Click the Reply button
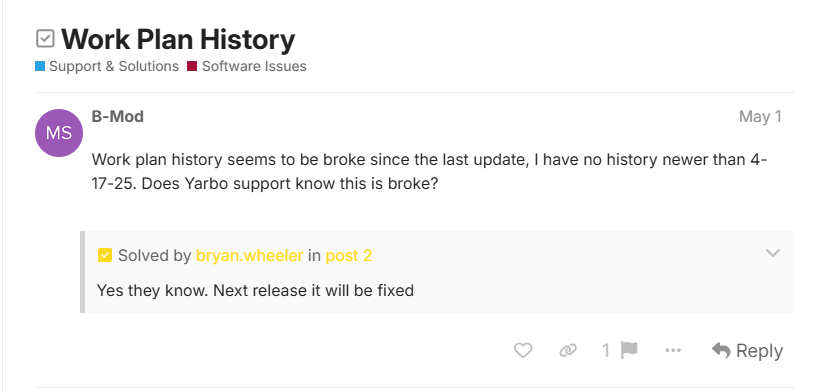Viewport: 813px width, 392px height. pos(747,351)
